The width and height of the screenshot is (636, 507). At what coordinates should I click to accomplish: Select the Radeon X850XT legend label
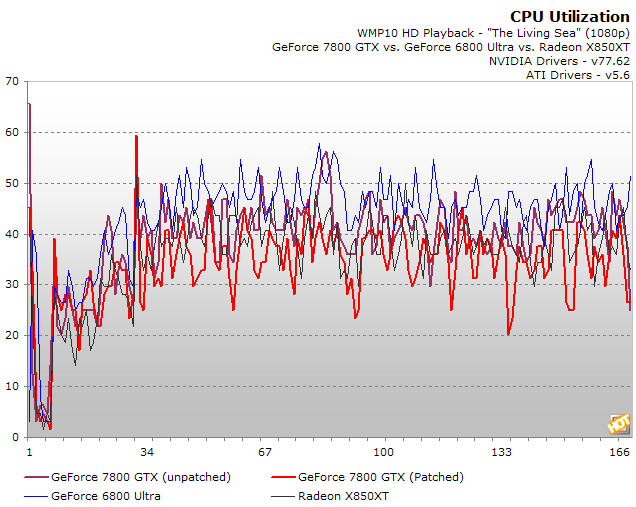[343, 496]
